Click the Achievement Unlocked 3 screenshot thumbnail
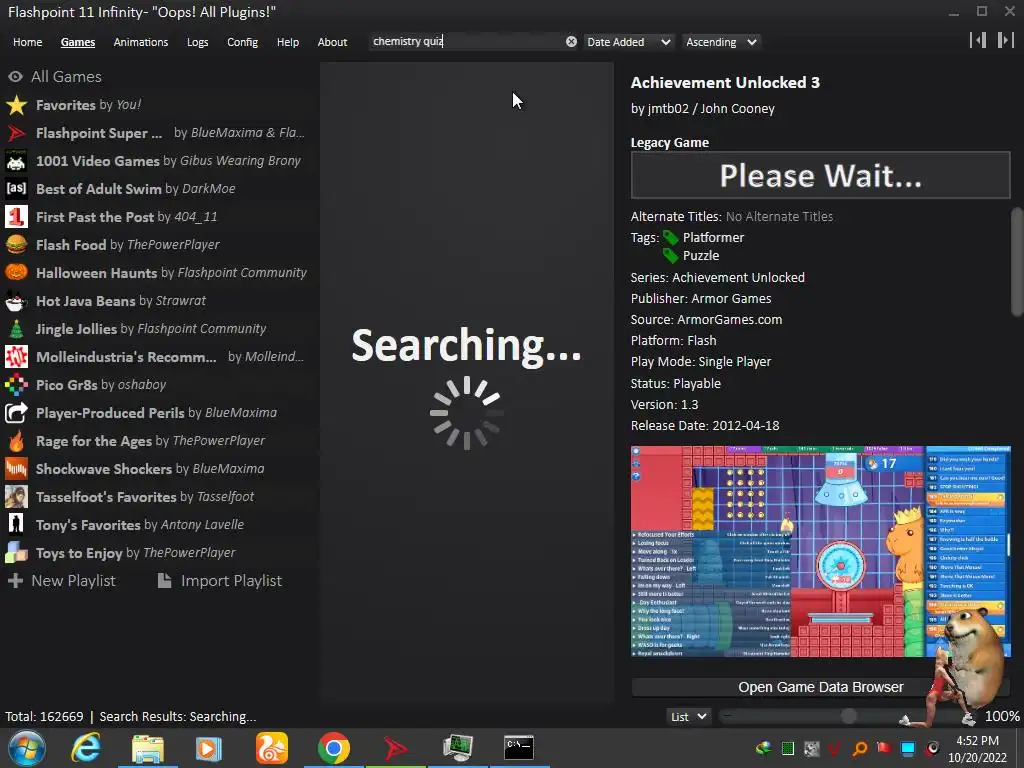Image resolution: width=1024 pixels, height=768 pixels. pyautogui.click(x=820, y=551)
